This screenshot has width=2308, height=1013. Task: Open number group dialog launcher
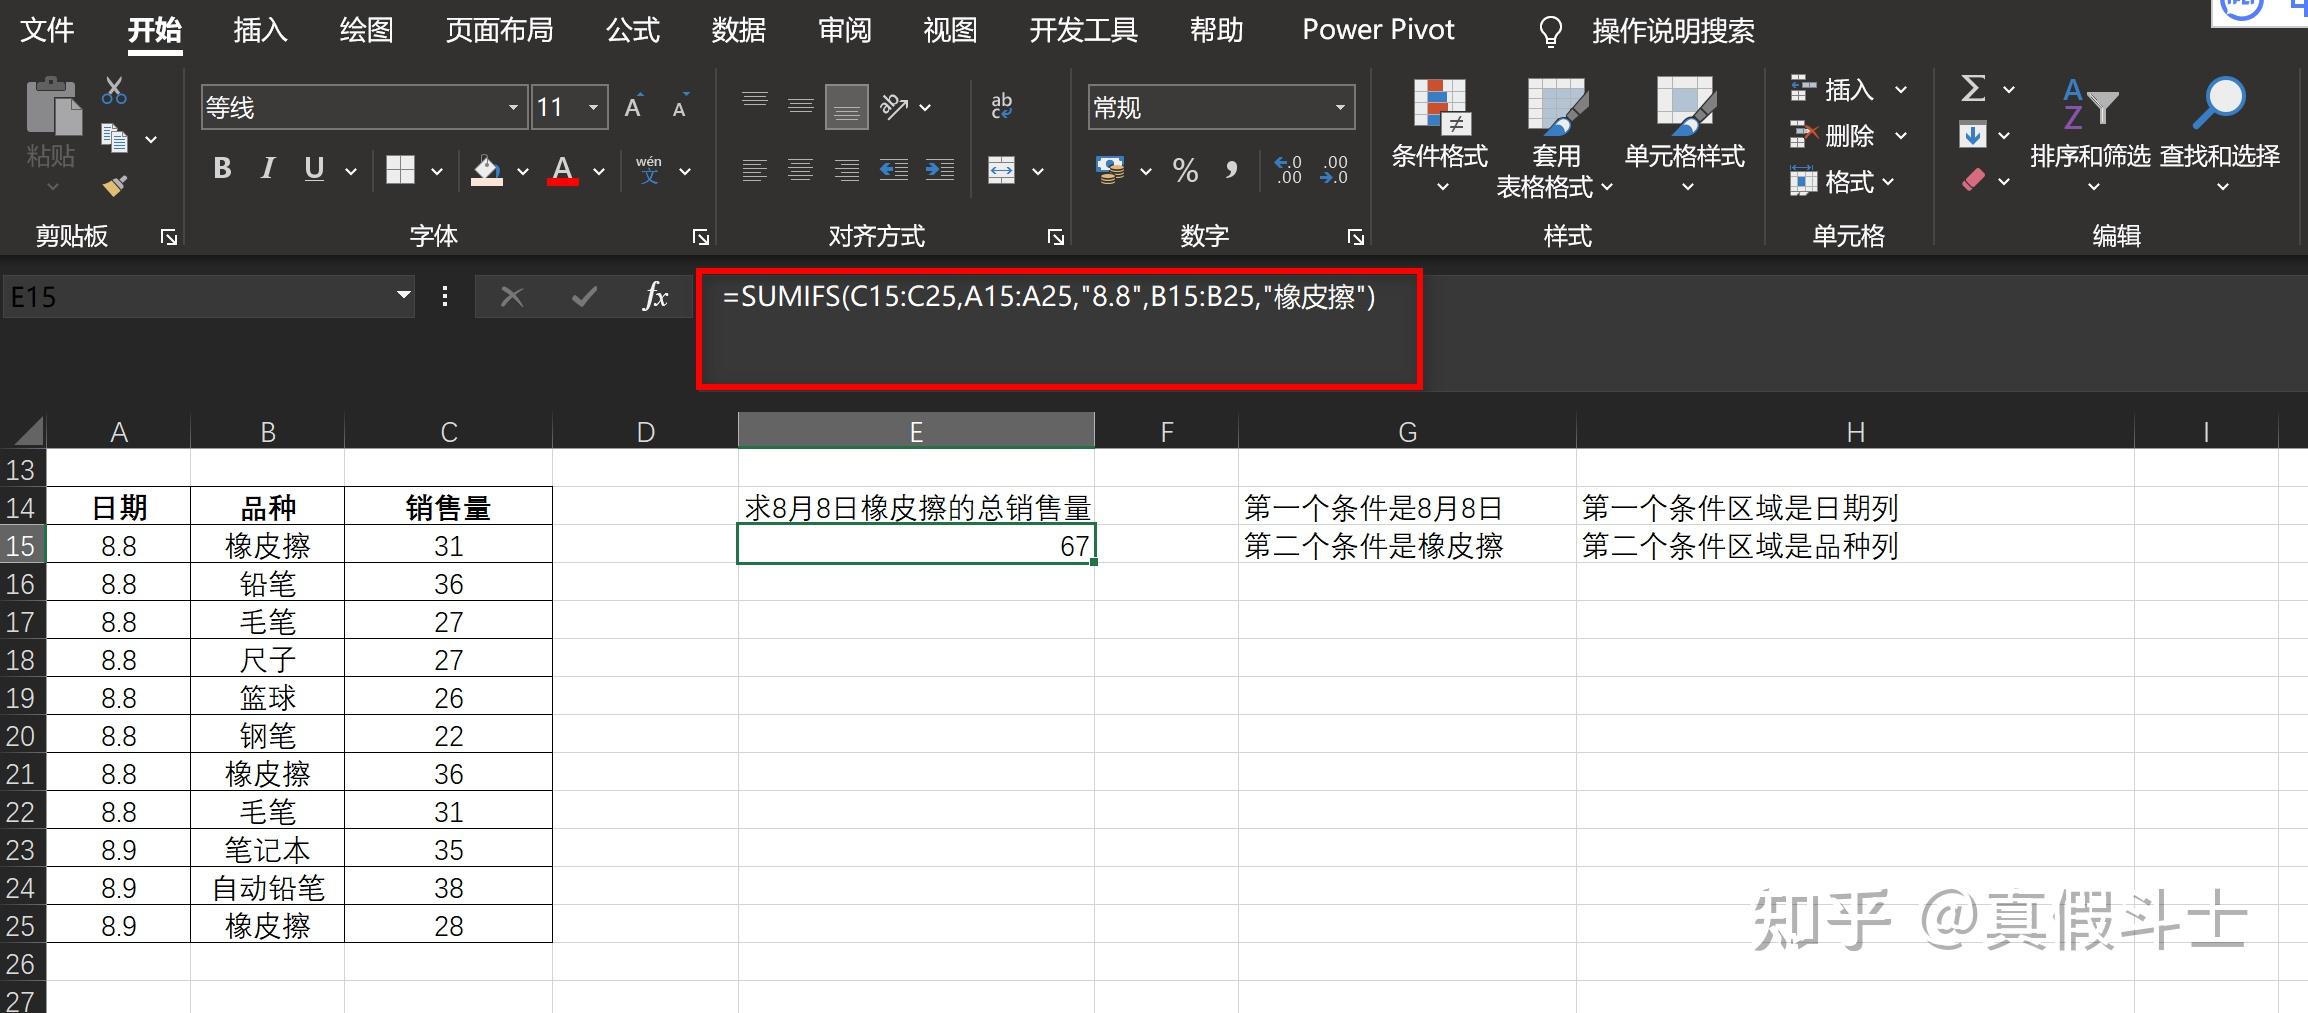[1356, 237]
